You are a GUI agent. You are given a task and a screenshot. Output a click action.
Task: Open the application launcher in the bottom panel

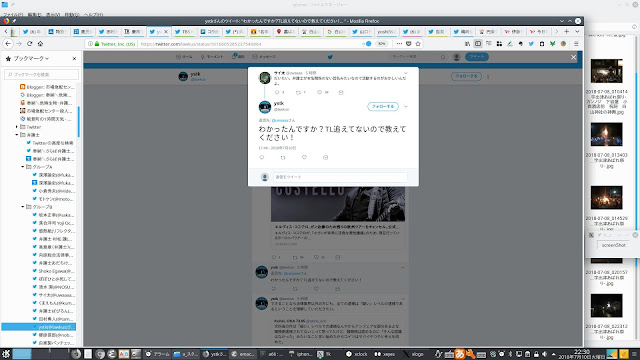pyautogui.click(x=6, y=354)
